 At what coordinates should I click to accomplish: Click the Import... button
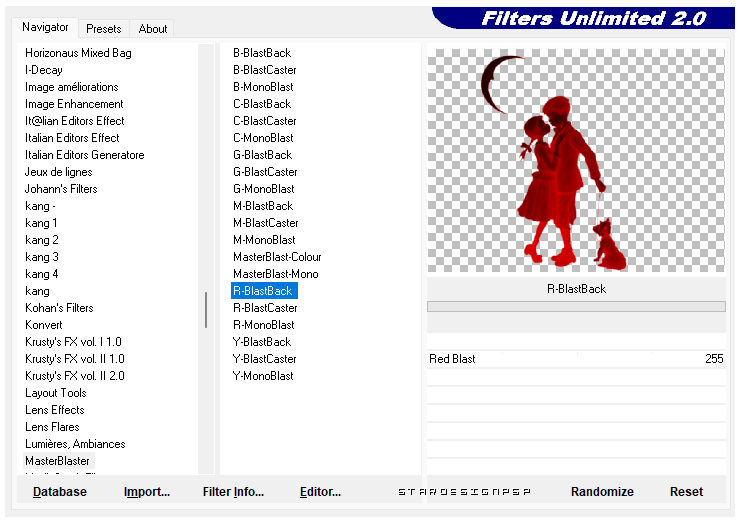[147, 492]
